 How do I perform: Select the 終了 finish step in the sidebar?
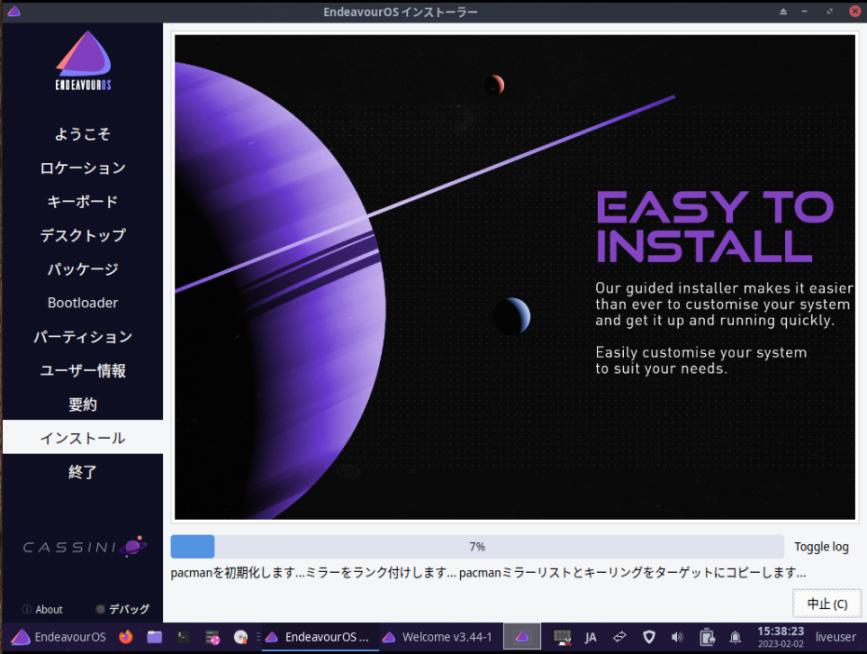click(x=82, y=472)
